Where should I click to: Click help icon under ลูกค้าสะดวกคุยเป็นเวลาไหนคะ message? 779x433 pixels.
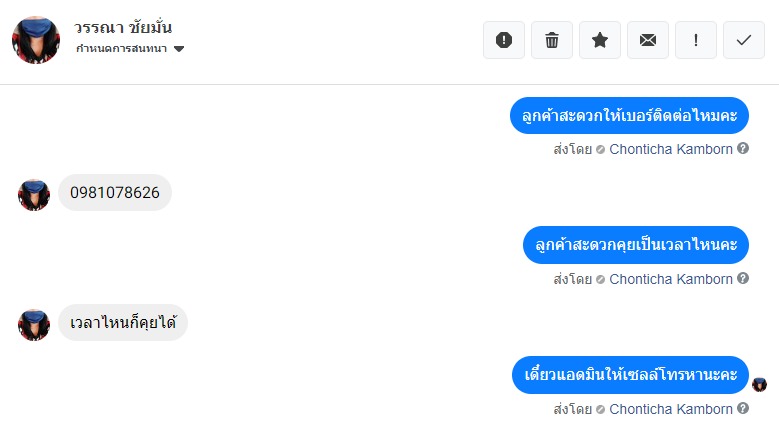pyautogui.click(x=743, y=279)
